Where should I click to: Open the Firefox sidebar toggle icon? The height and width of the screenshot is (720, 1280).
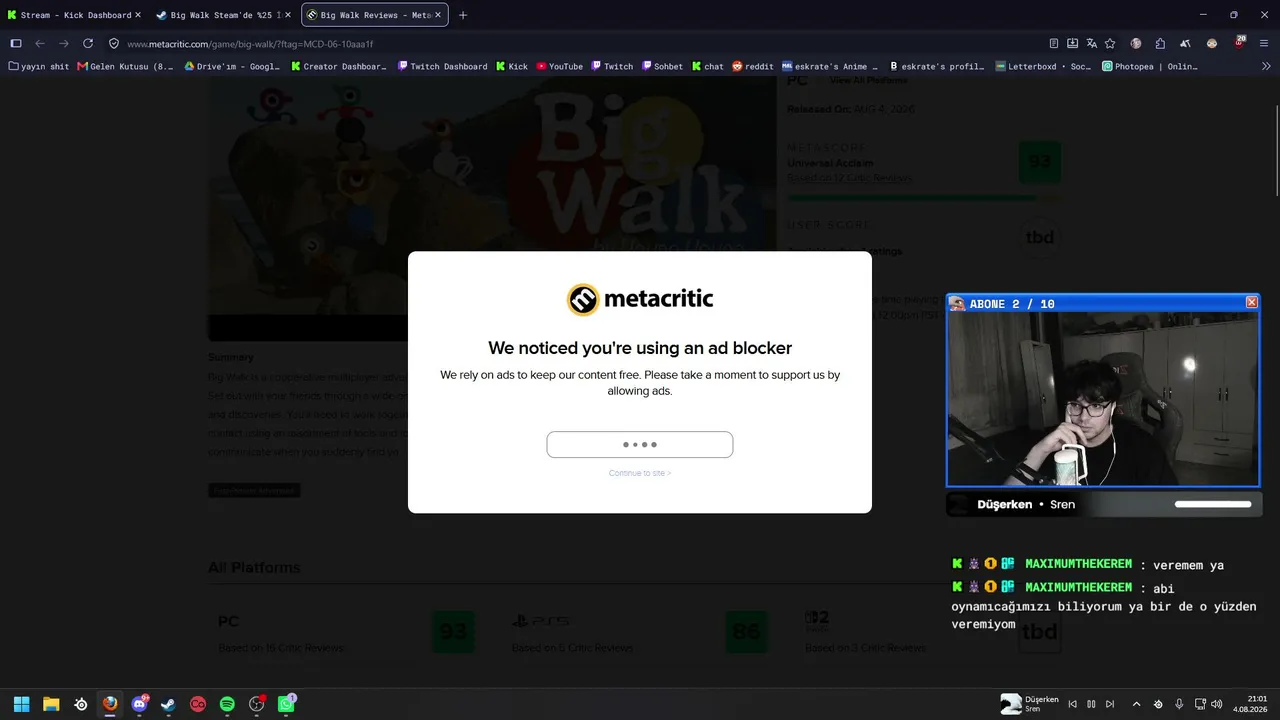pos(16,44)
